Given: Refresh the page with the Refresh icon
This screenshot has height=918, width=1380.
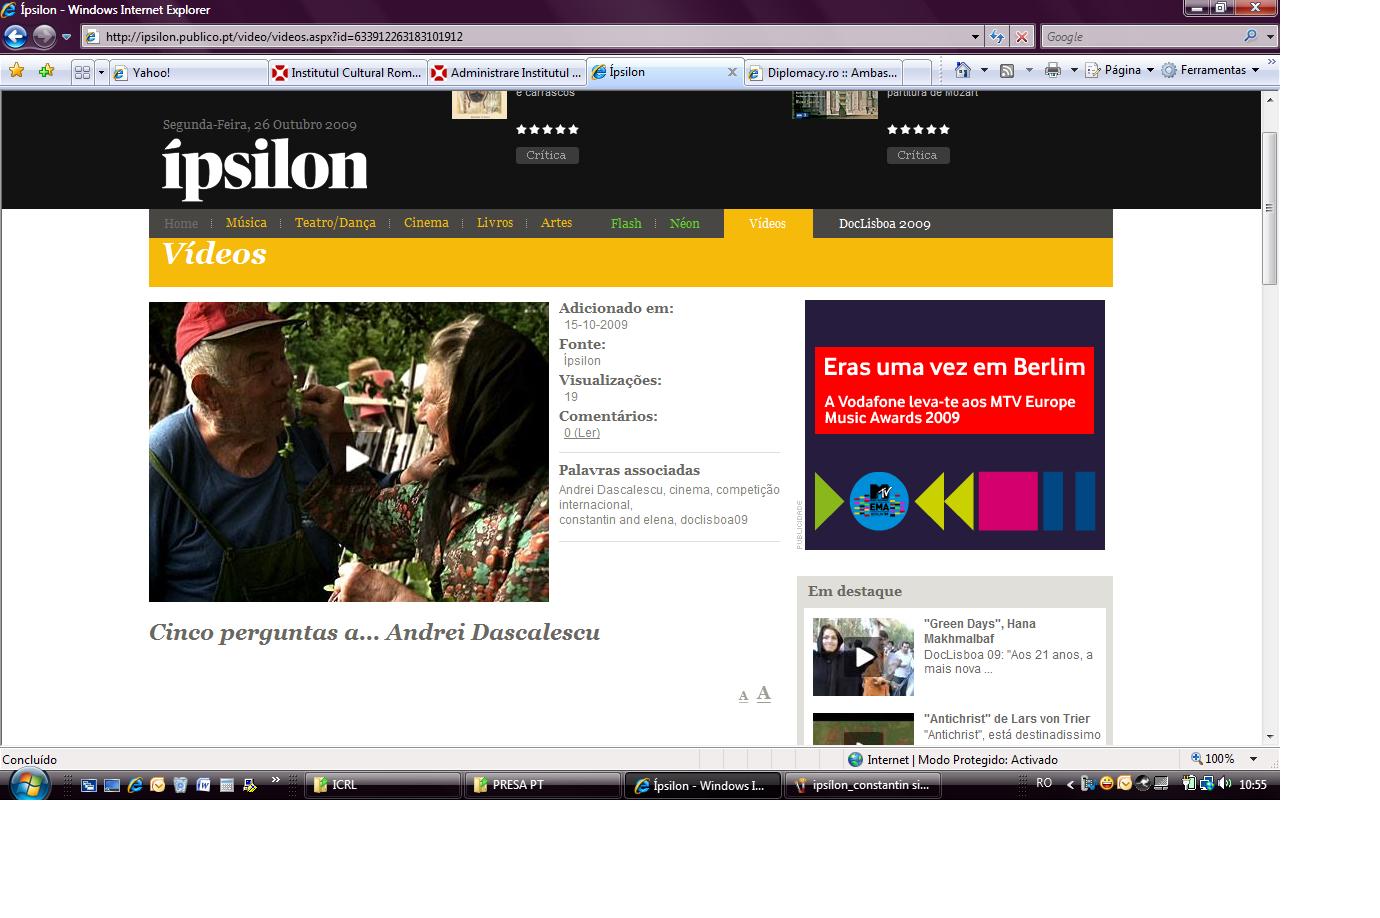Looking at the screenshot, I should tap(996, 37).
